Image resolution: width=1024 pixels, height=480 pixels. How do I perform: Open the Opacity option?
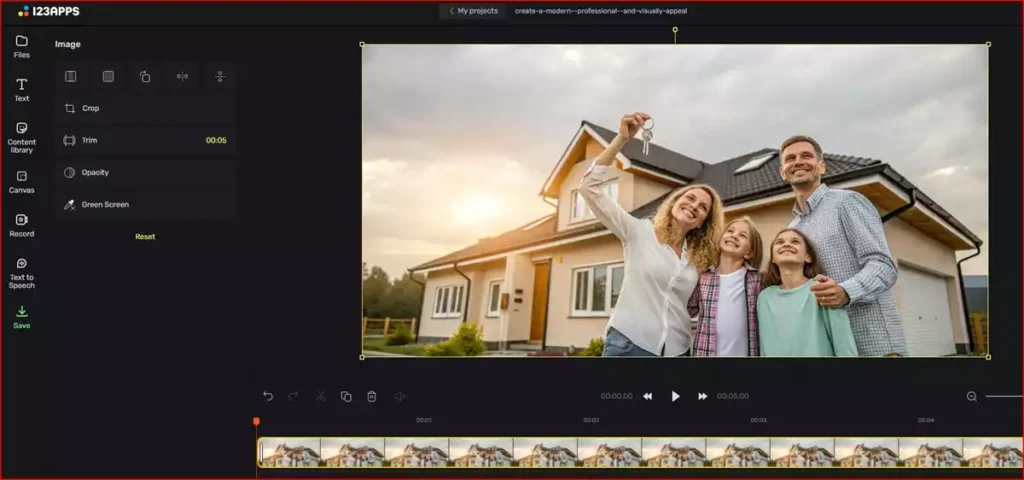145,172
